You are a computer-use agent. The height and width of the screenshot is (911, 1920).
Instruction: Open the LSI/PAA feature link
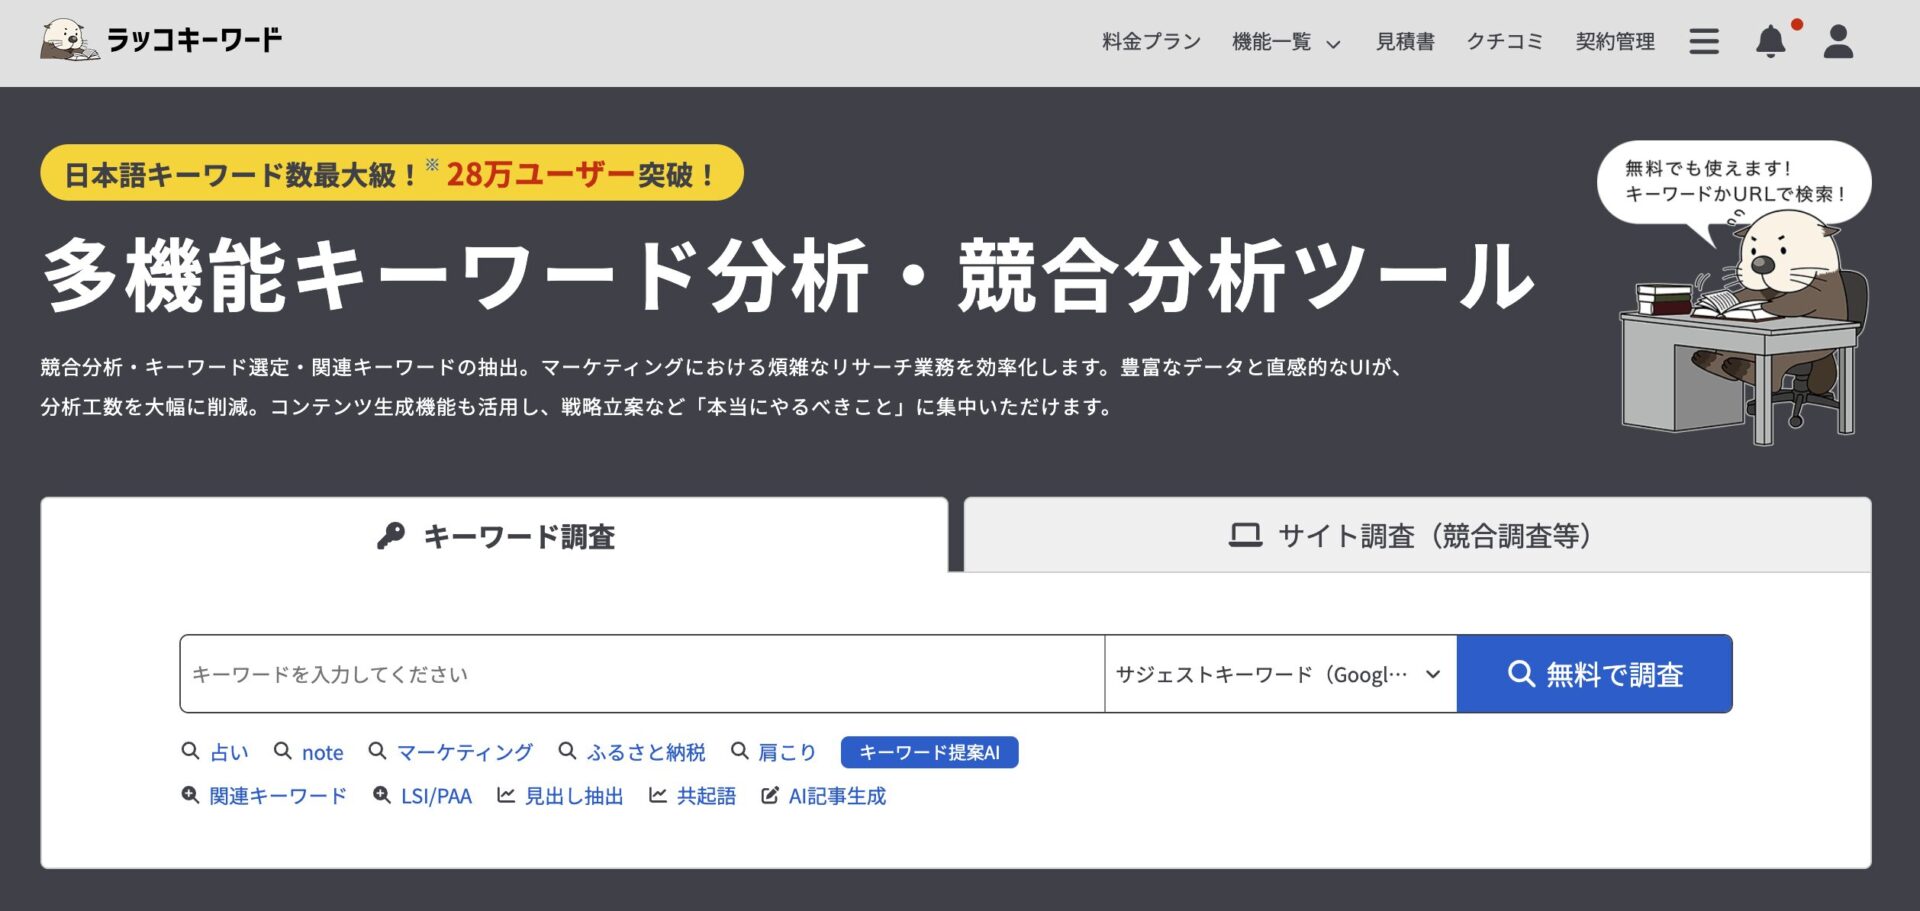pos(435,796)
